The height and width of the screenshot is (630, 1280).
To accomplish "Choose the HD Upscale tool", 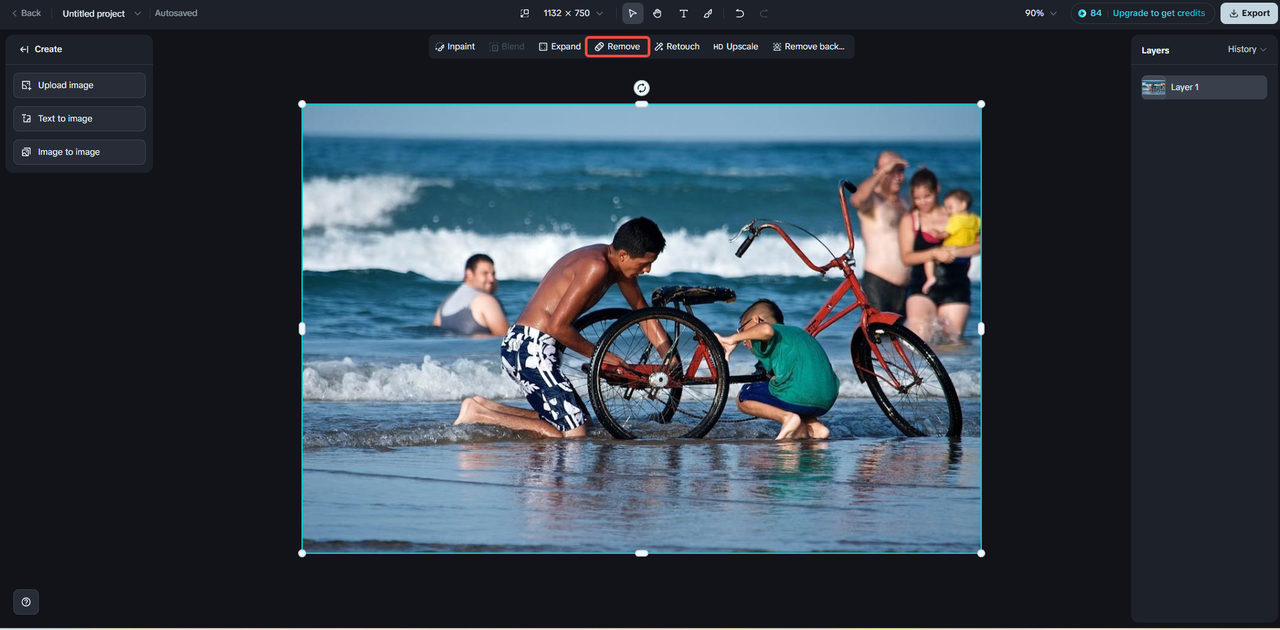I will [735, 47].
